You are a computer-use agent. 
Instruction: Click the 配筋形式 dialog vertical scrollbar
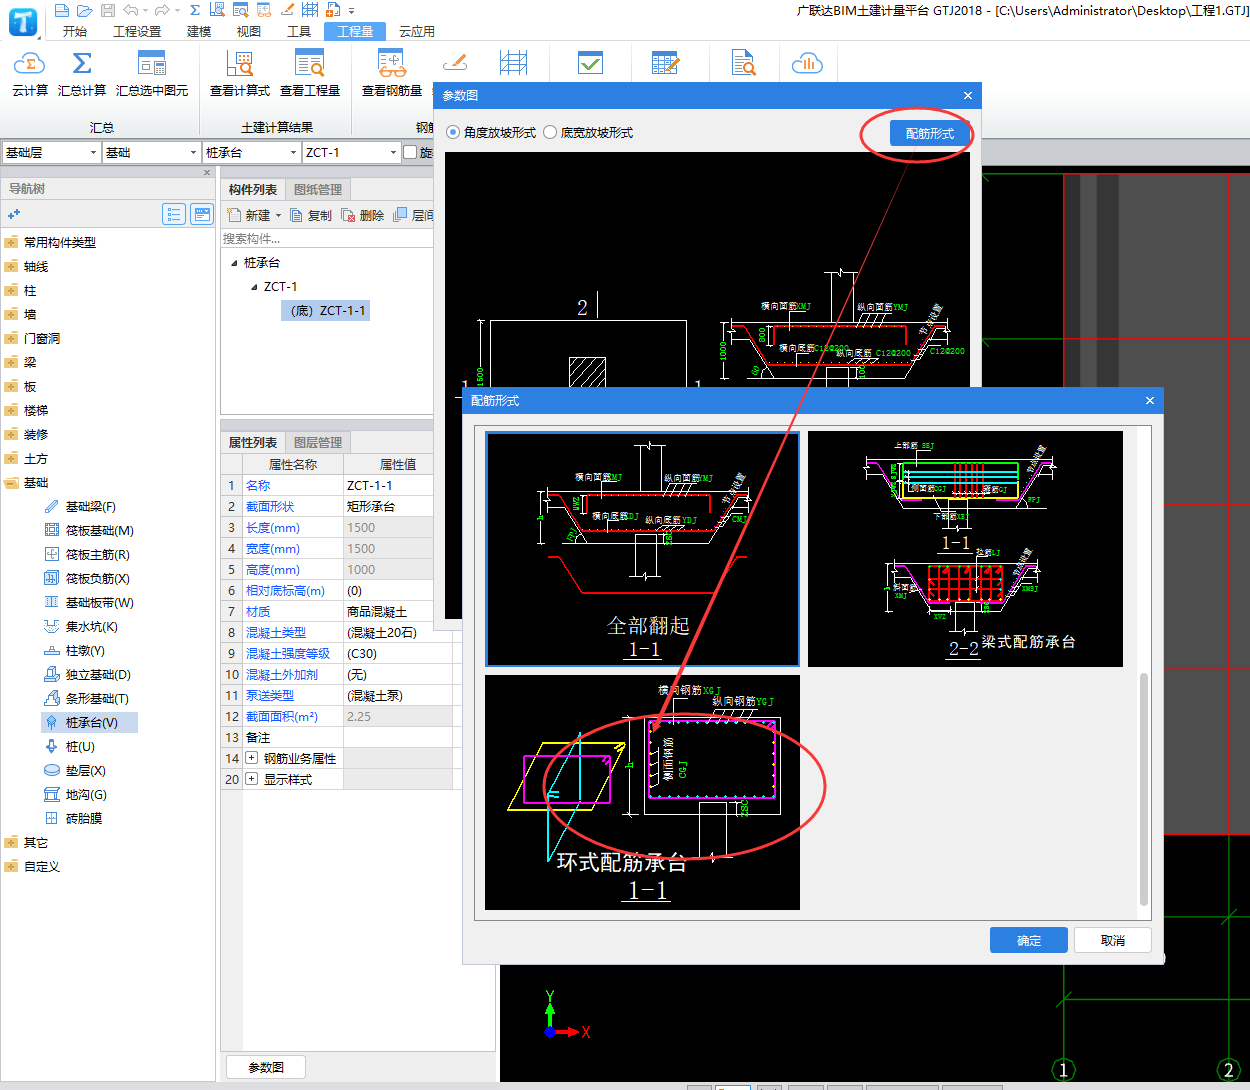1144,788
